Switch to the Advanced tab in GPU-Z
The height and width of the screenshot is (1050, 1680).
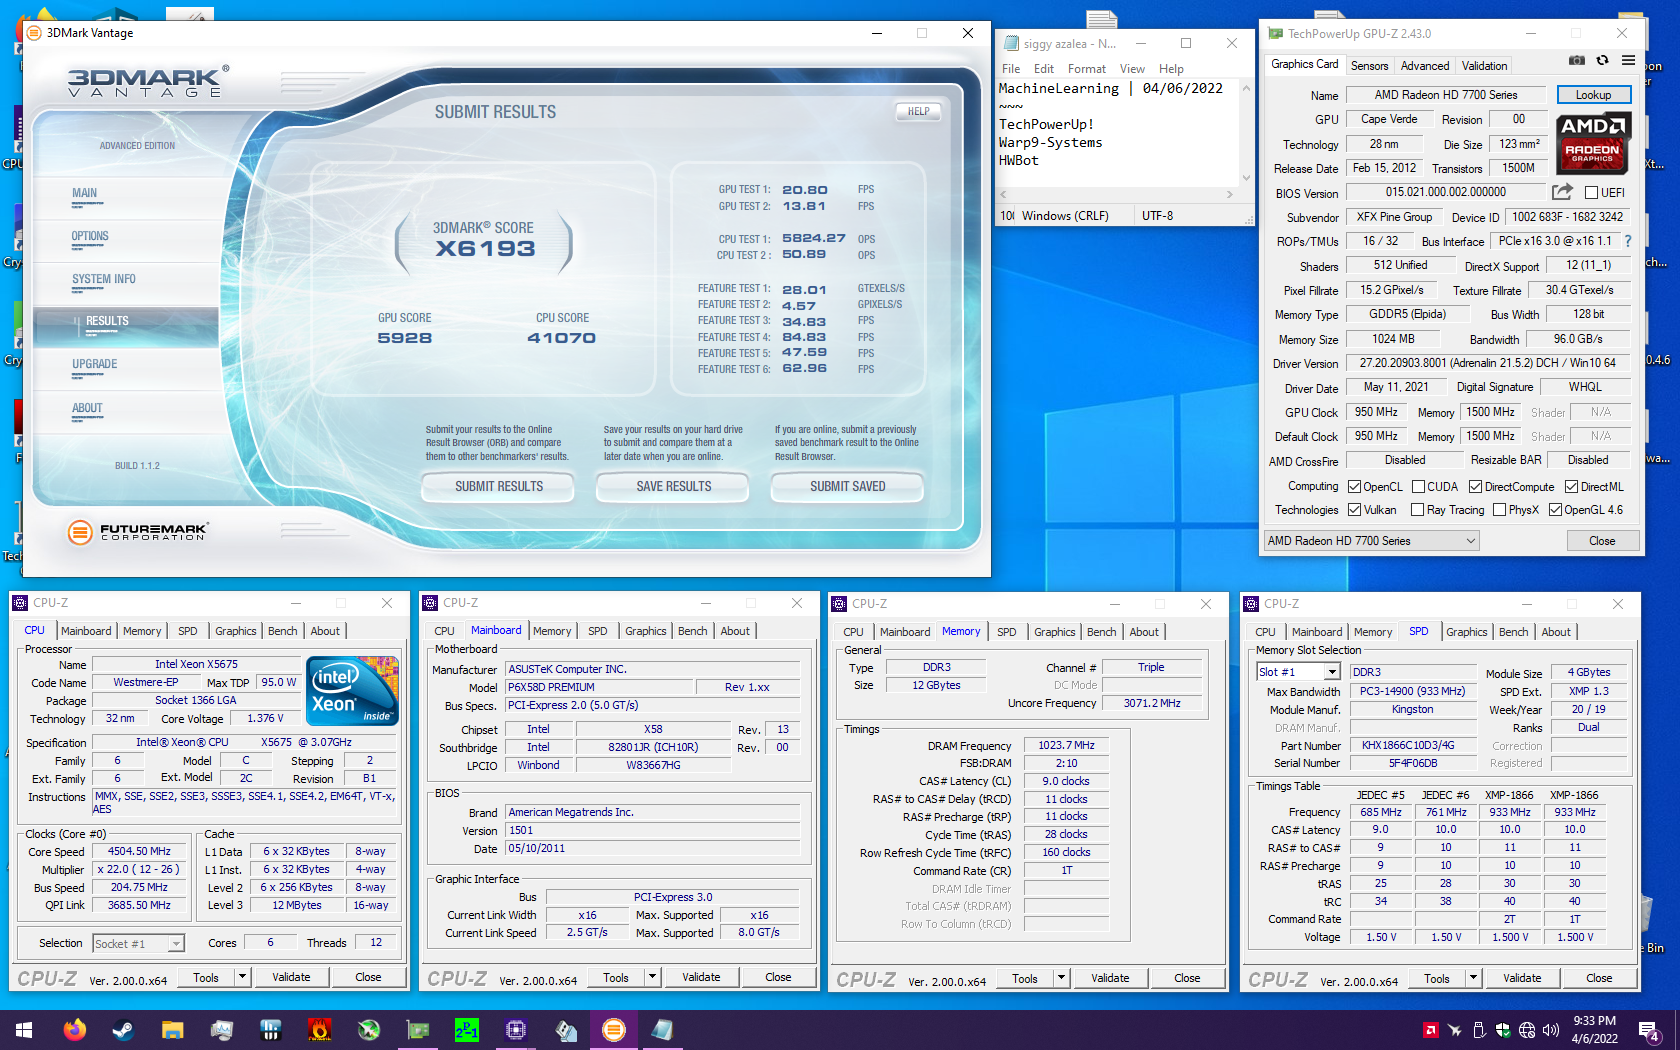1424,66
